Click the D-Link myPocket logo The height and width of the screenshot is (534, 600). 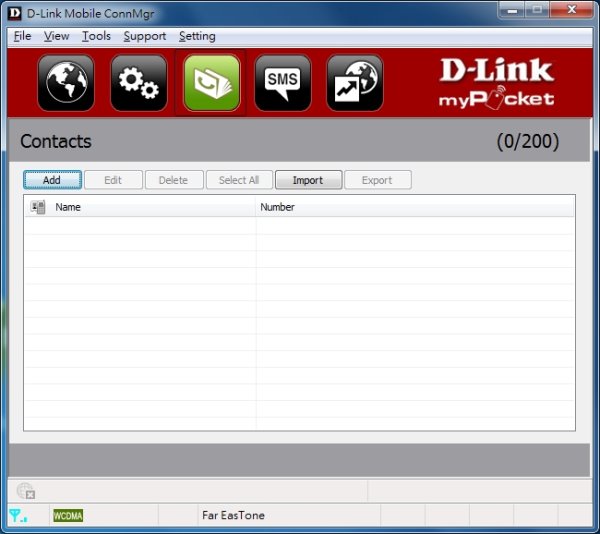coord(496,83)
